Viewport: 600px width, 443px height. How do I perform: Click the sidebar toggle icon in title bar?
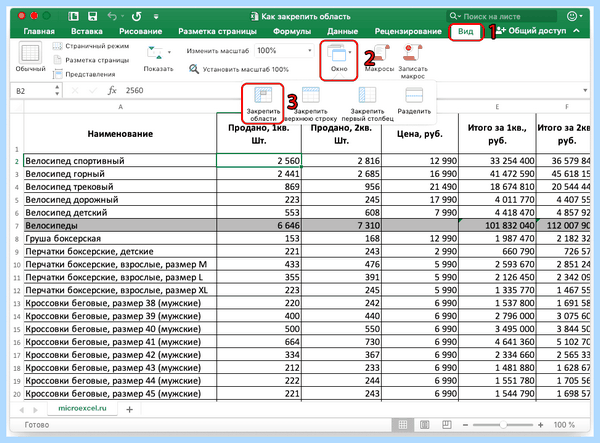click(x=73, y=16)
